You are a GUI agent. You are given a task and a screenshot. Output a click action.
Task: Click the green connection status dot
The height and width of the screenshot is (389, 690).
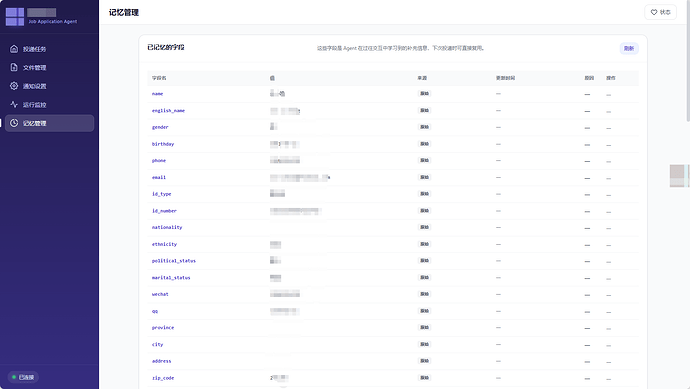click(x=14, y=377)
